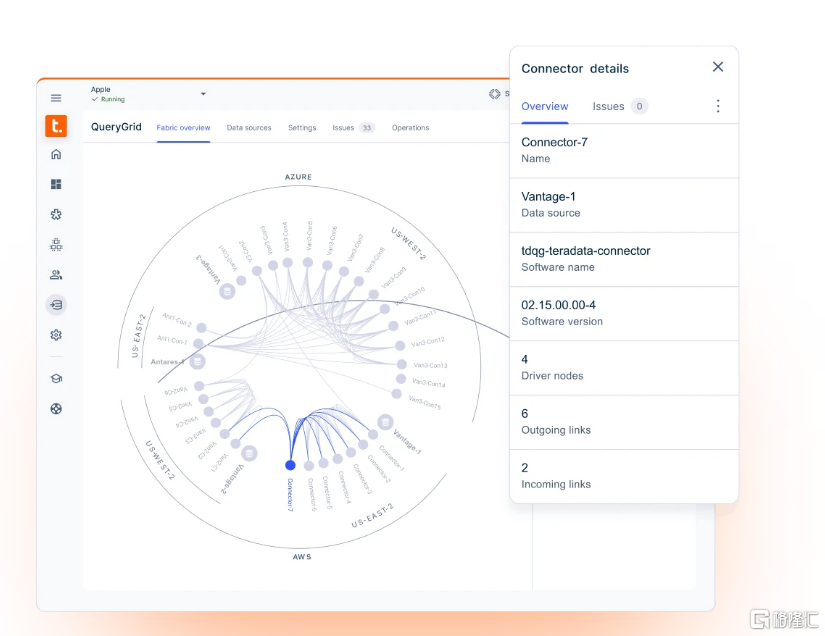
Task: Click the AZURE cloud label
Action: click(x=298, y=177)
